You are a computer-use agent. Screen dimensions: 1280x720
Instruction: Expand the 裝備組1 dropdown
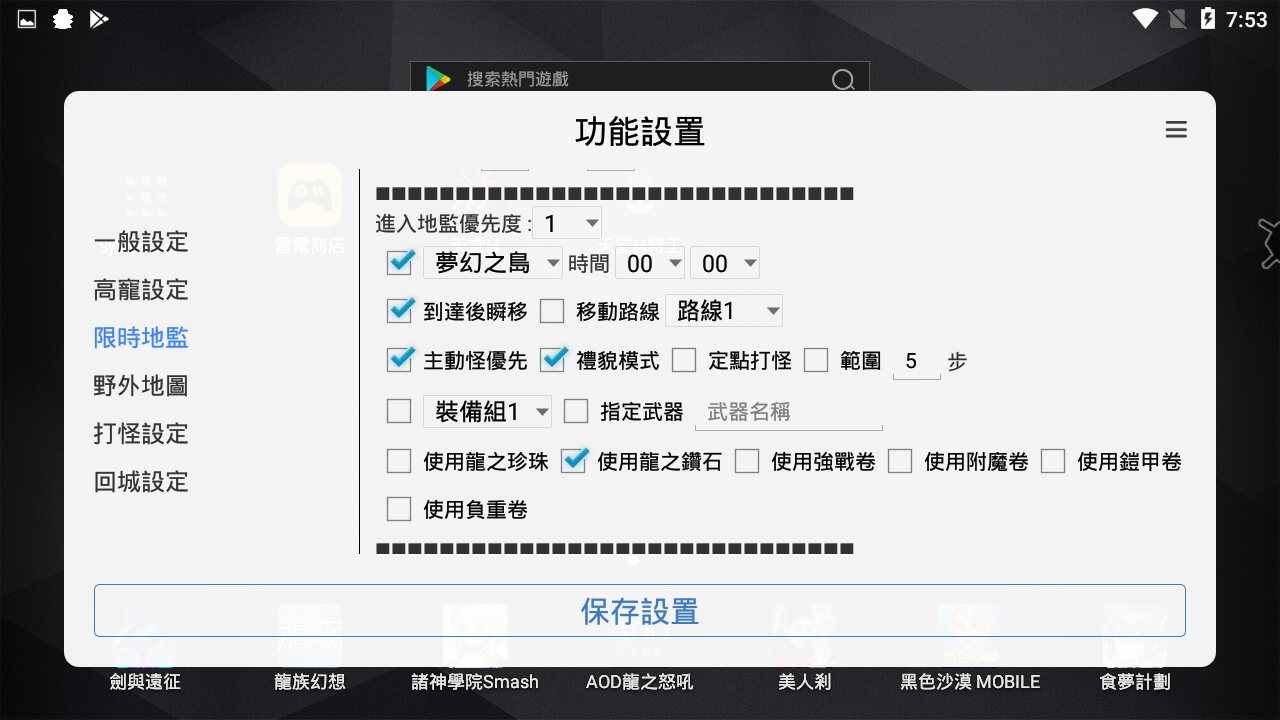click(487, 411)
